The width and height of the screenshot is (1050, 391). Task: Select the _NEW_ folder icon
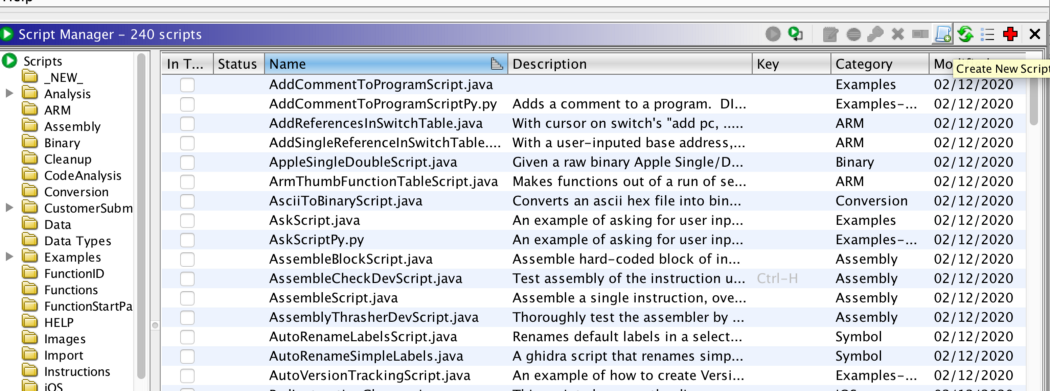tap(29, 78)
